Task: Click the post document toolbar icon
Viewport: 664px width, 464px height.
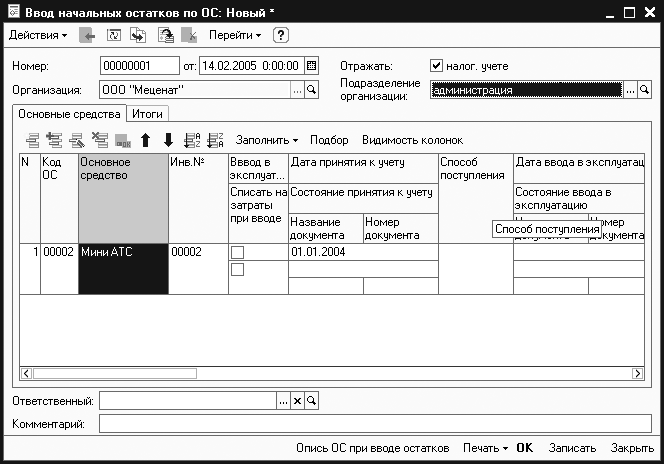Action: [166, 36]
